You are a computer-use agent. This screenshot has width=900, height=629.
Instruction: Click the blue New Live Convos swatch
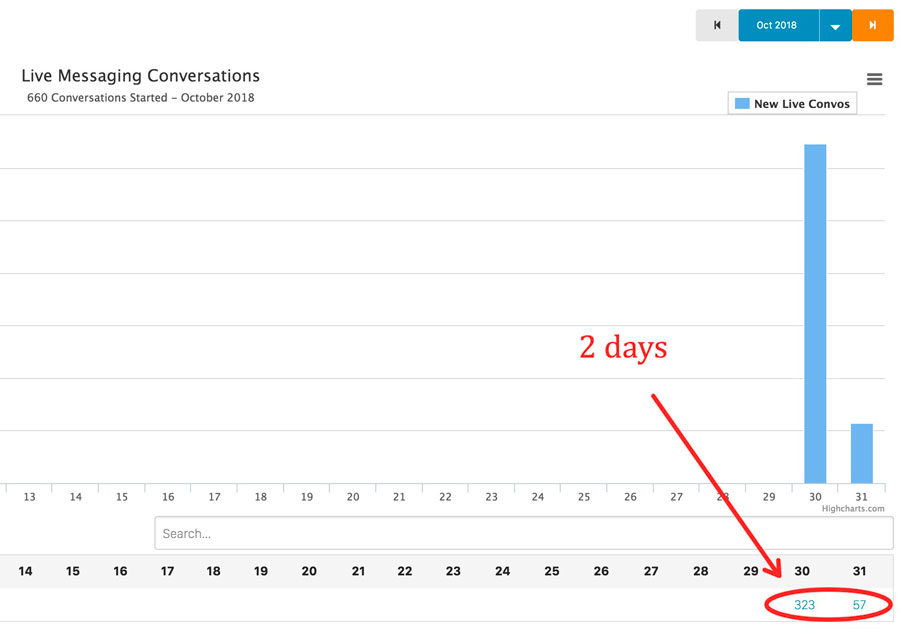pyautogui.click(x=742, y=104)
